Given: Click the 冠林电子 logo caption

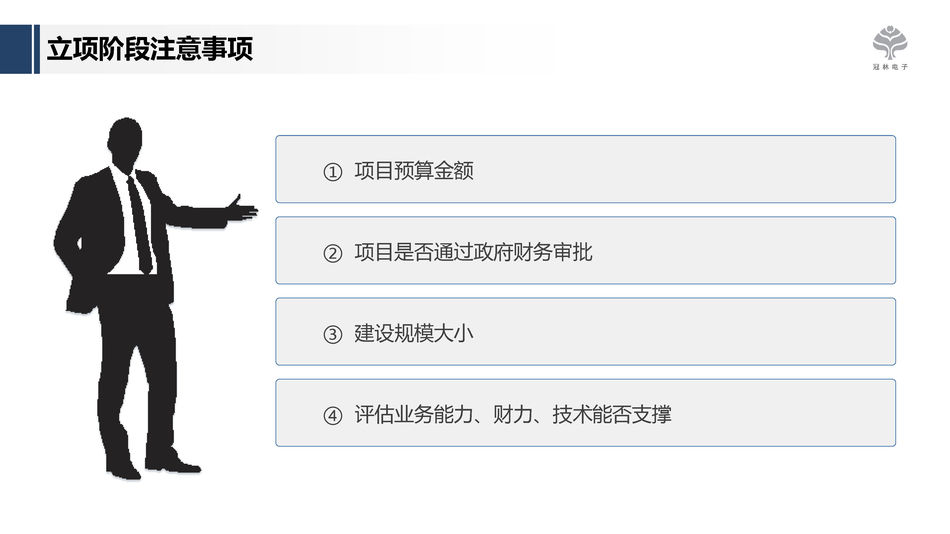Looking at the screenshot, I should pyautogui.click(x=890, y=68).
